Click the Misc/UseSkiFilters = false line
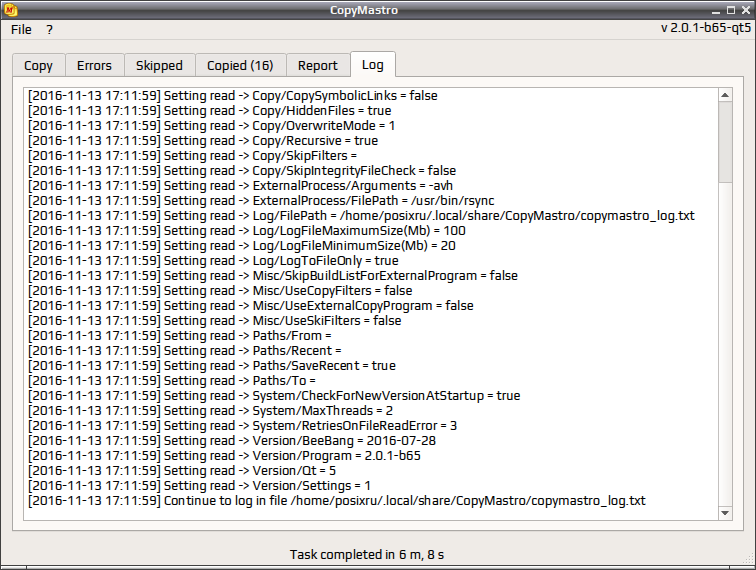This screenshot has width=756, height=570. (x=215, y=320)
